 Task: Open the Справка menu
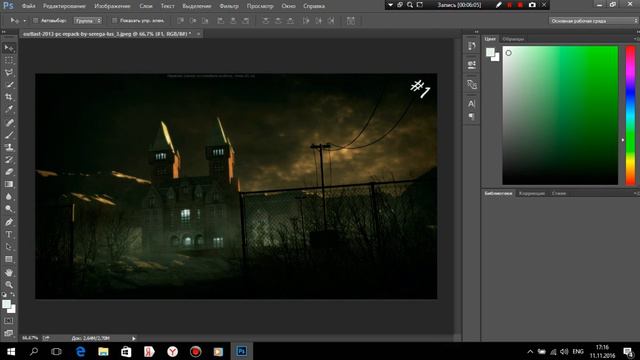tap(314, 6)
